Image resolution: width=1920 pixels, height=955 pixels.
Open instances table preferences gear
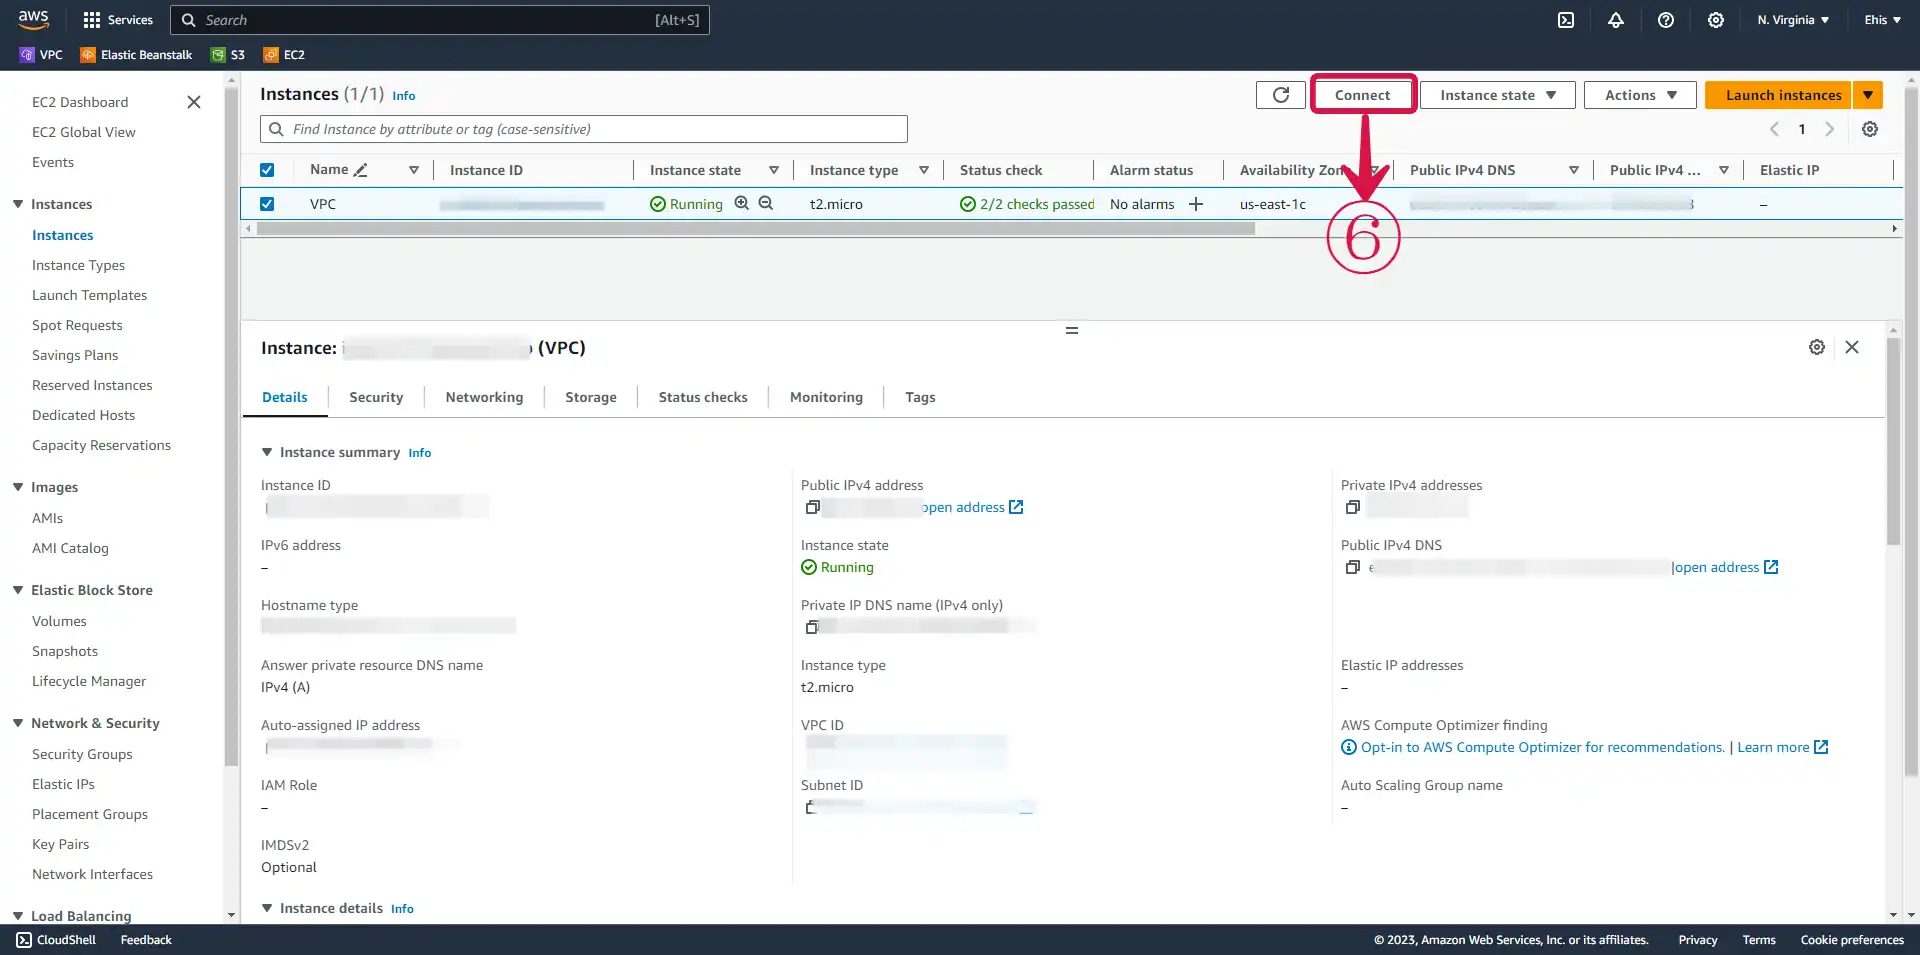[x=1870, y=129]
